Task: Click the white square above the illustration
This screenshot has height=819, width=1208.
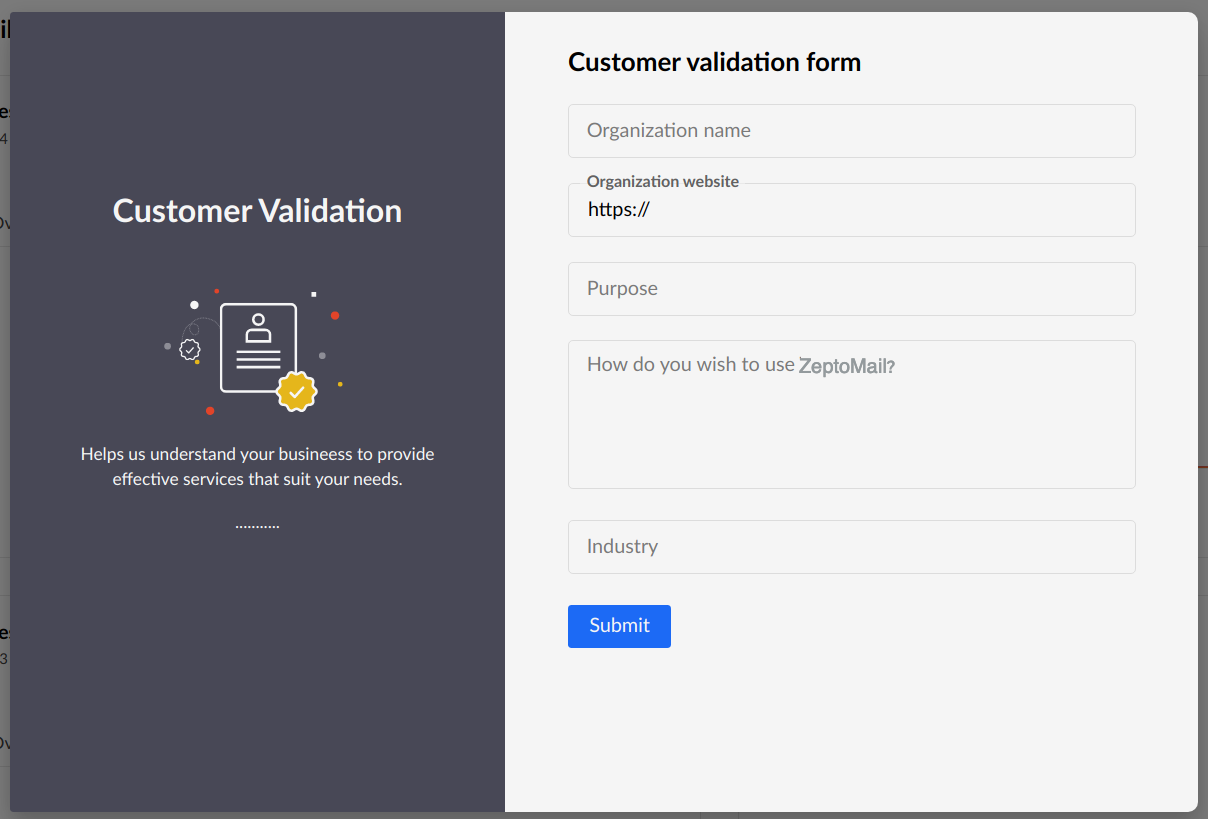Action: coord(314,294)
